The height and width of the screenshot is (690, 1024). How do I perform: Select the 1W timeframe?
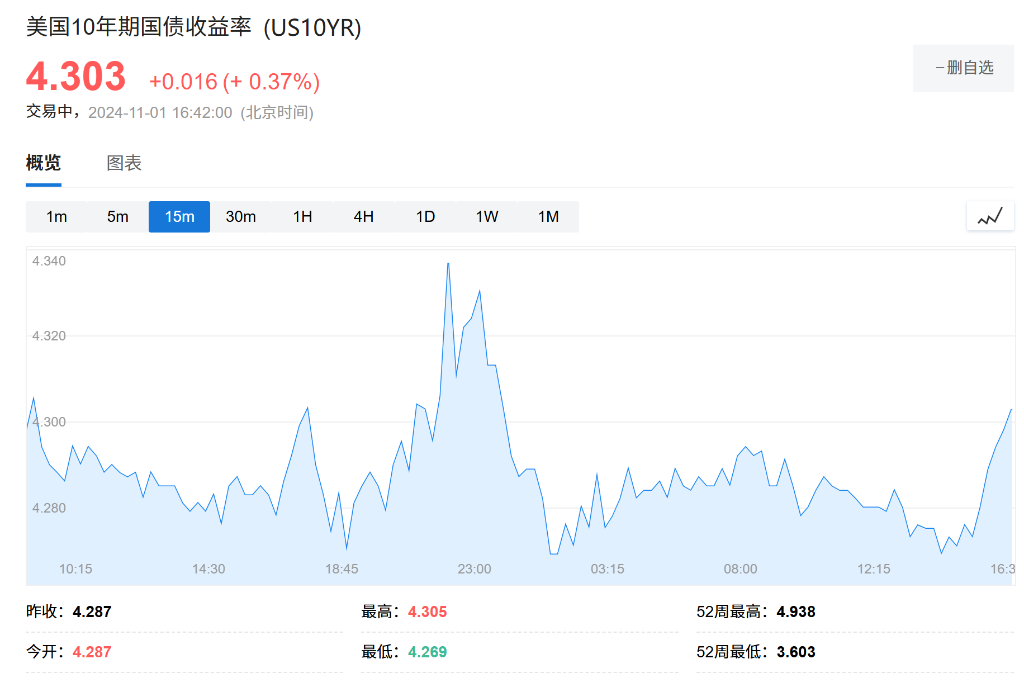pyautogui.click(x=486, y=216)
